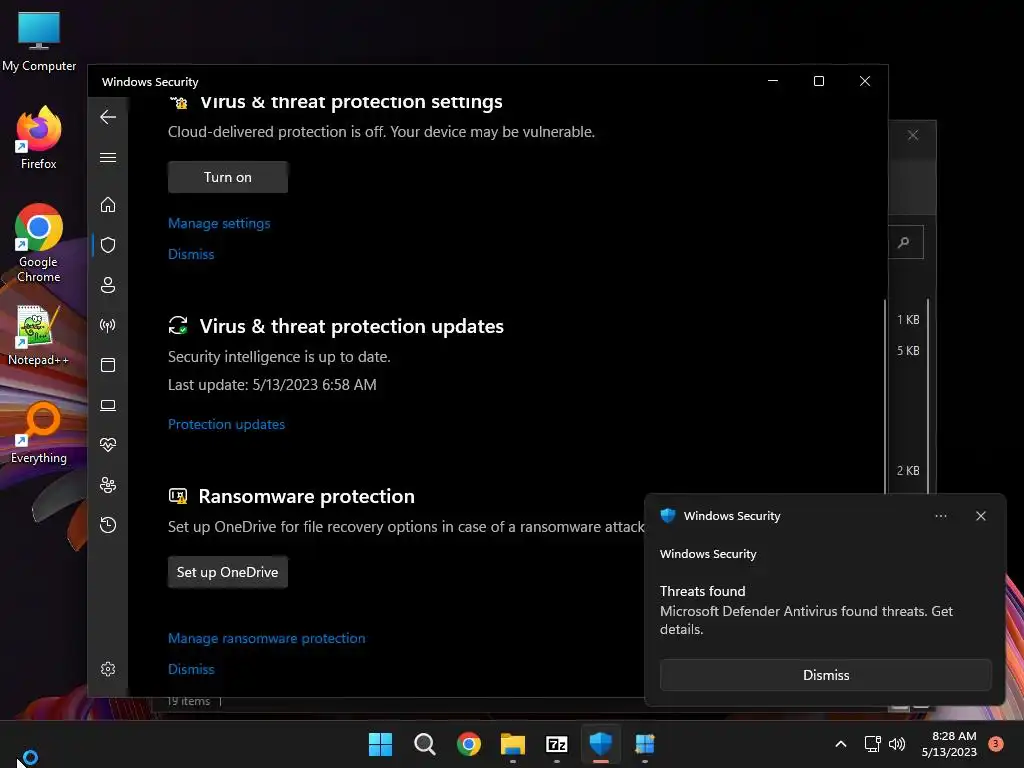Click search icon in the background window

[x=904, y=242]
